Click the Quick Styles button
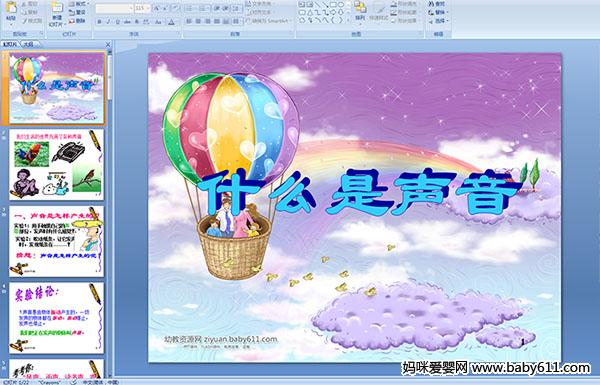This screenshot has width=600, height=385. [x=380, y=11]
